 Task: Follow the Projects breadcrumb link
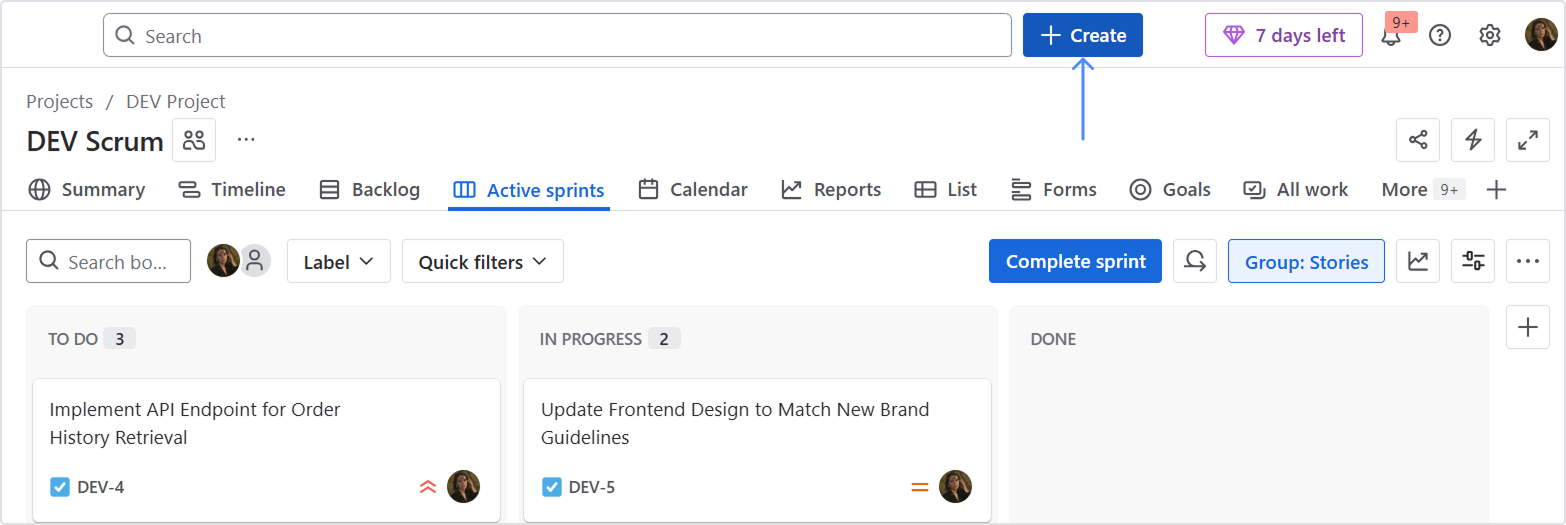coord(59,101)
